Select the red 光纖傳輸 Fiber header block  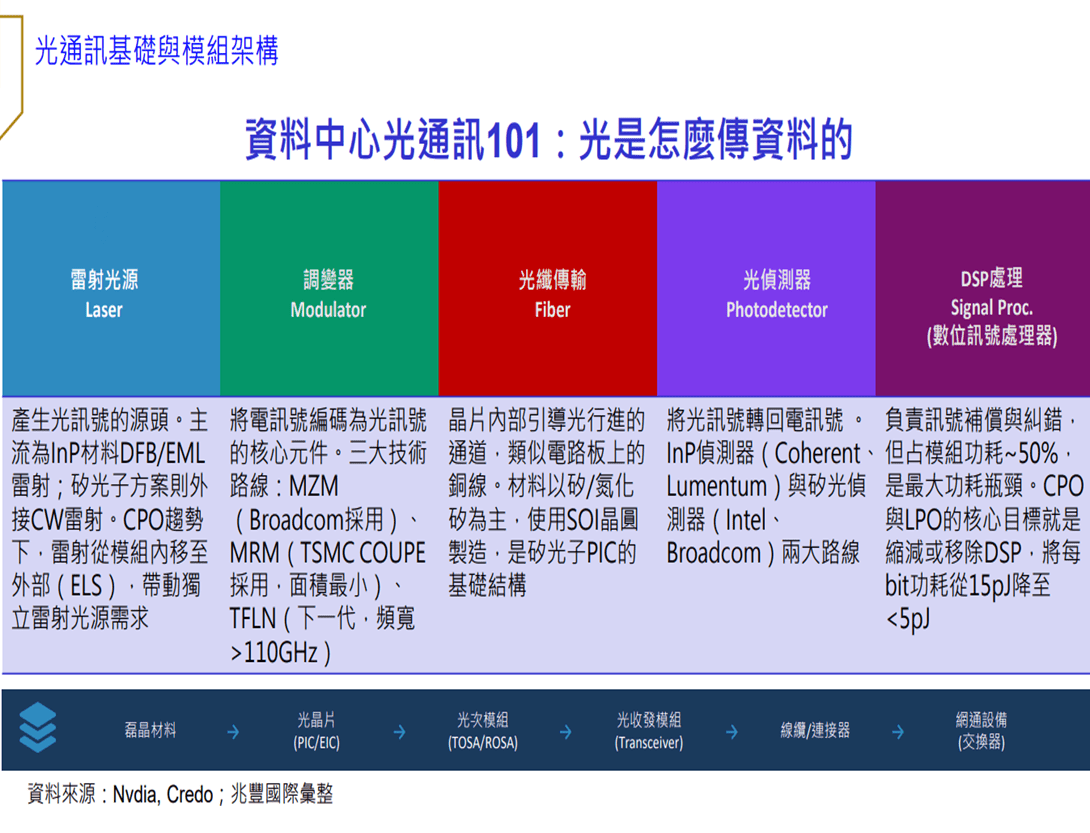pos(548,289)
